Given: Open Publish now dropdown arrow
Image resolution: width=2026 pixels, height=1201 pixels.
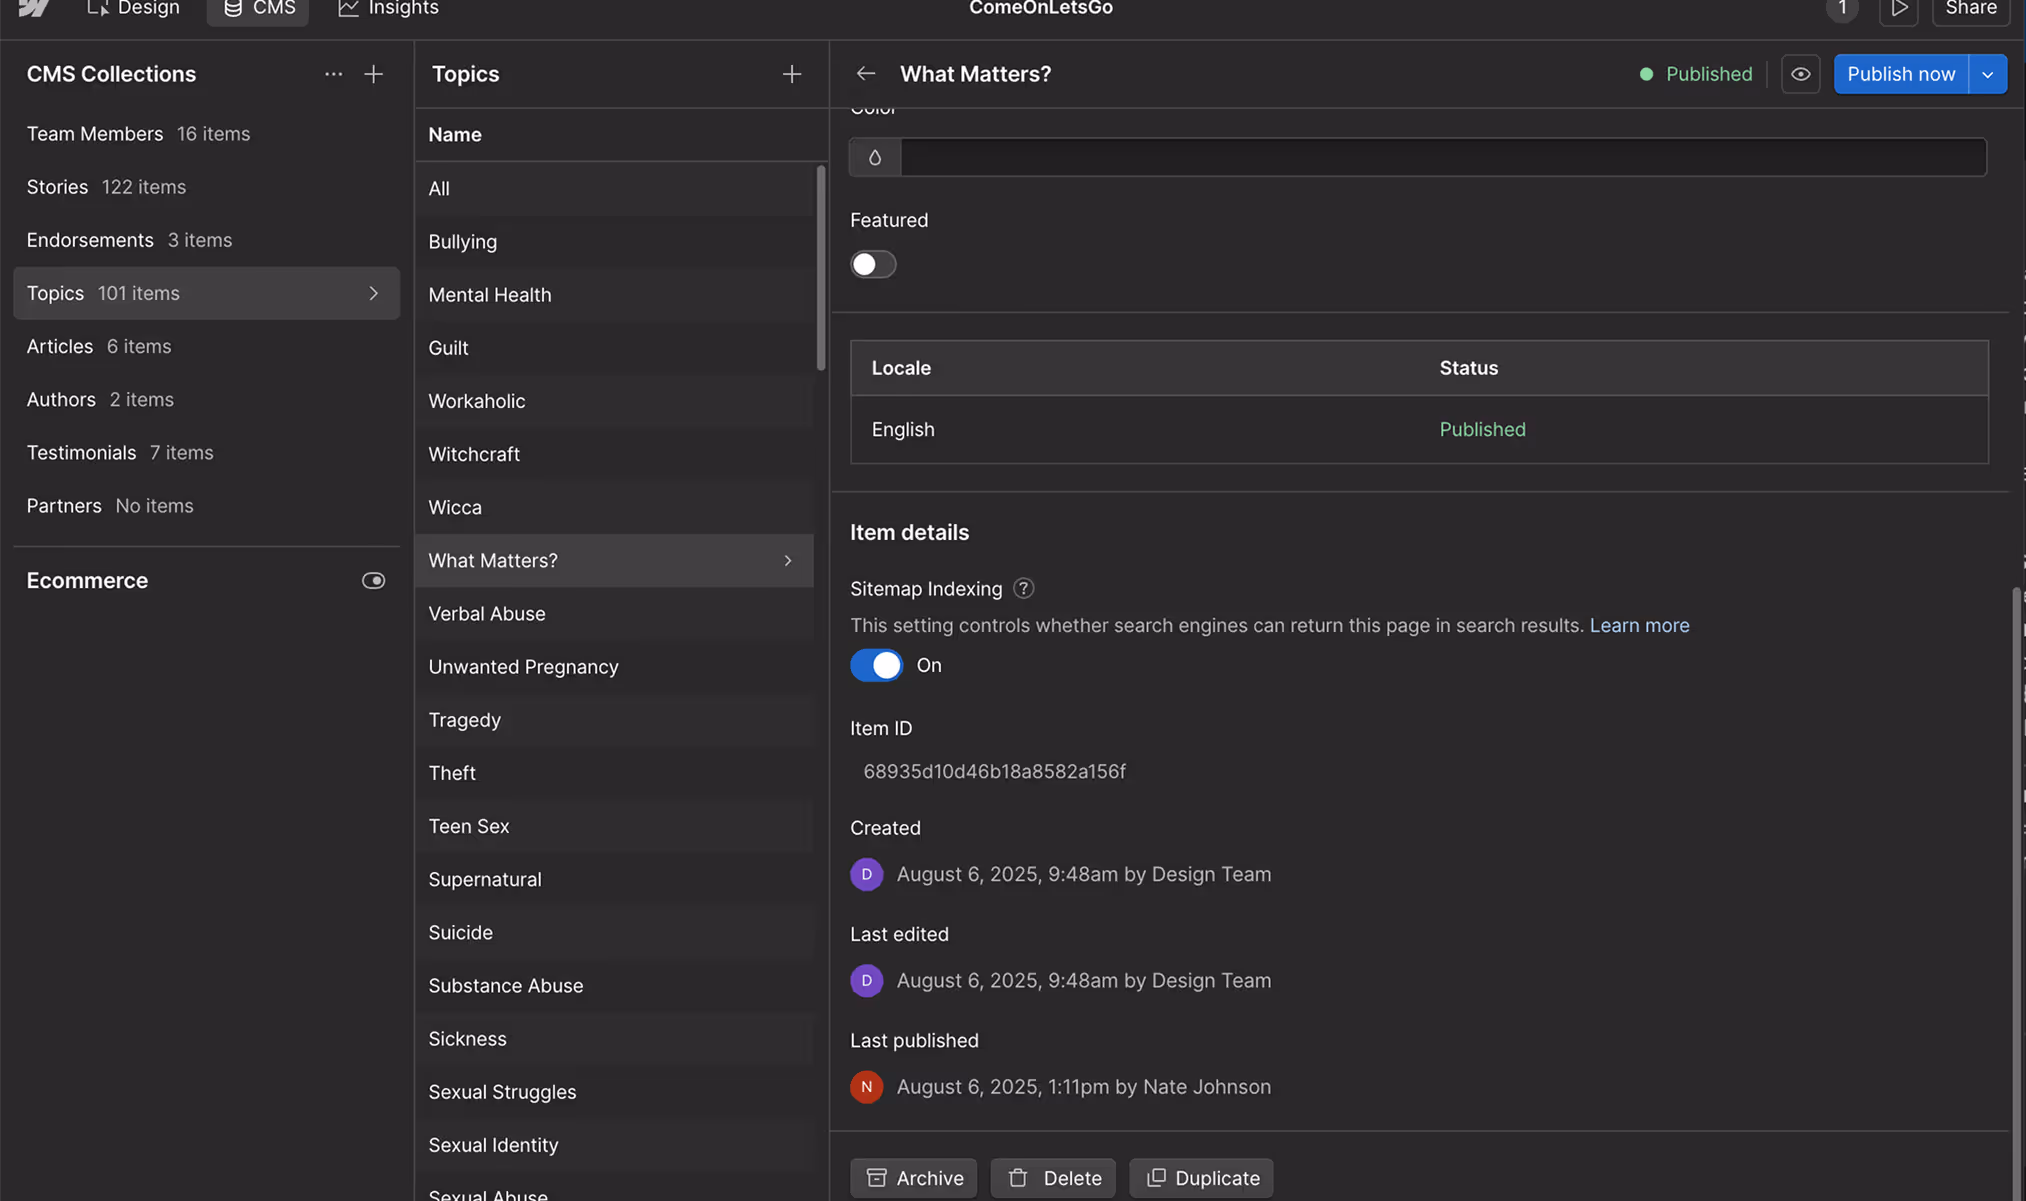Looking at the screenshot, I should [1987, 74].
